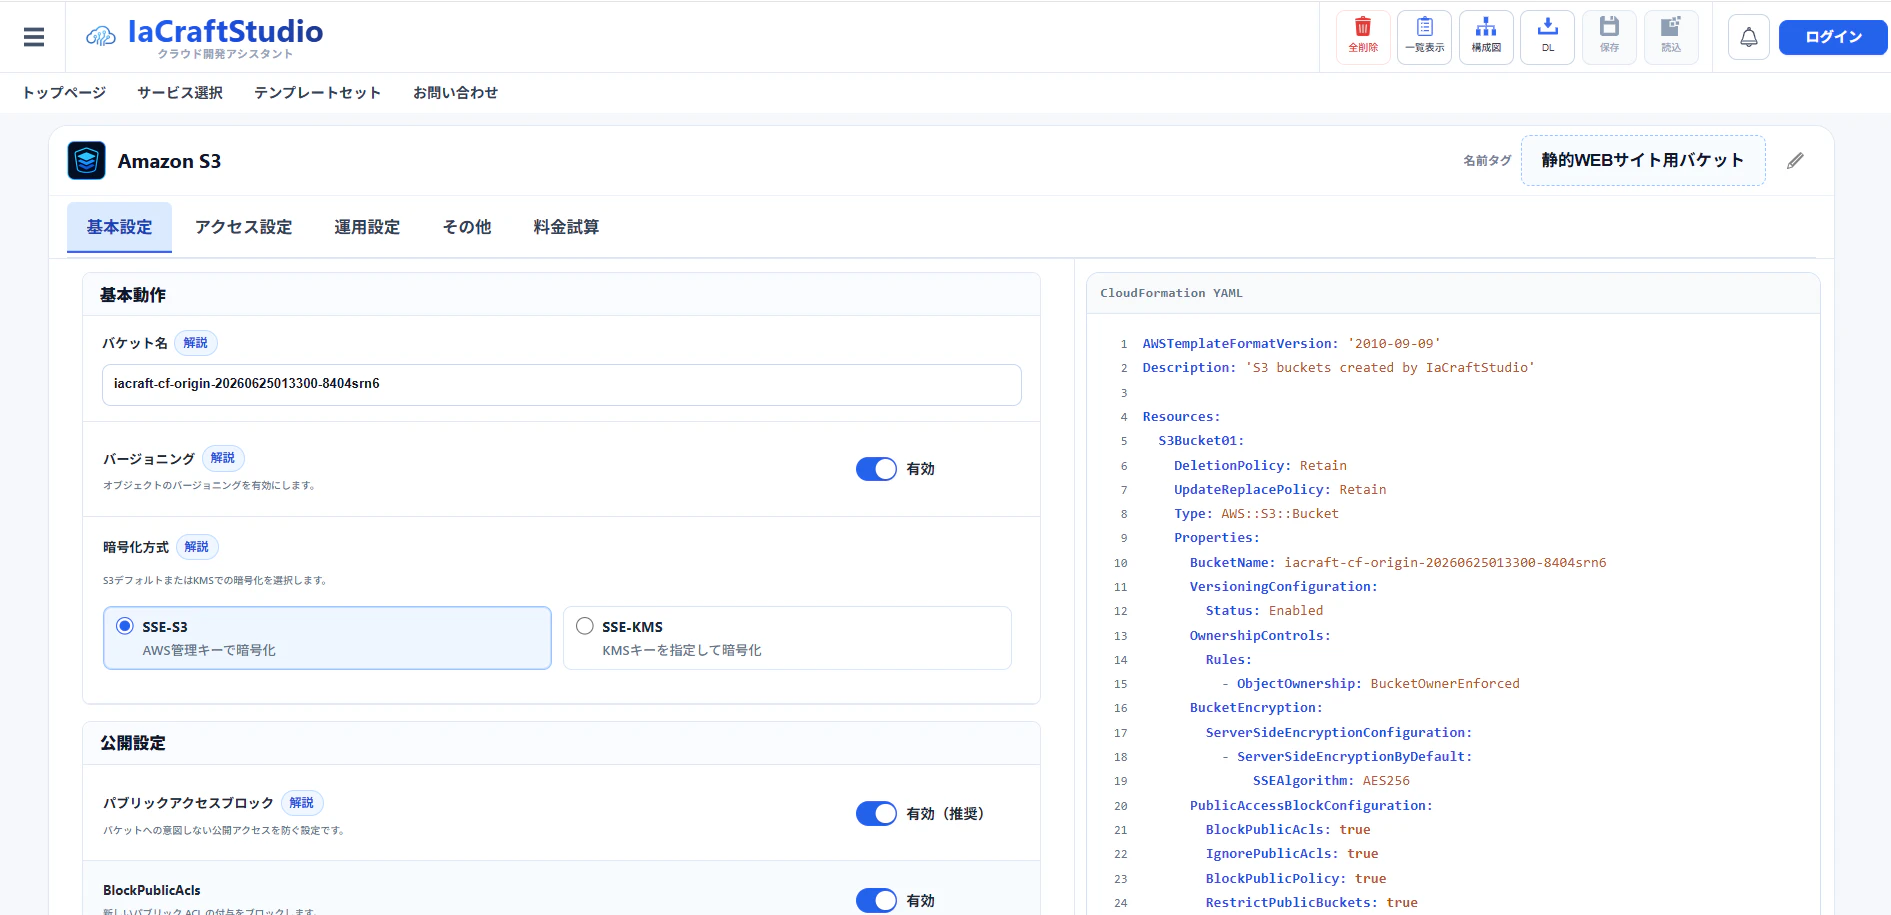Click the SSEAlgorithm: AES256 YAML line
The width and height of the screenshot is (1891, 915).
tap(1331, 781)
